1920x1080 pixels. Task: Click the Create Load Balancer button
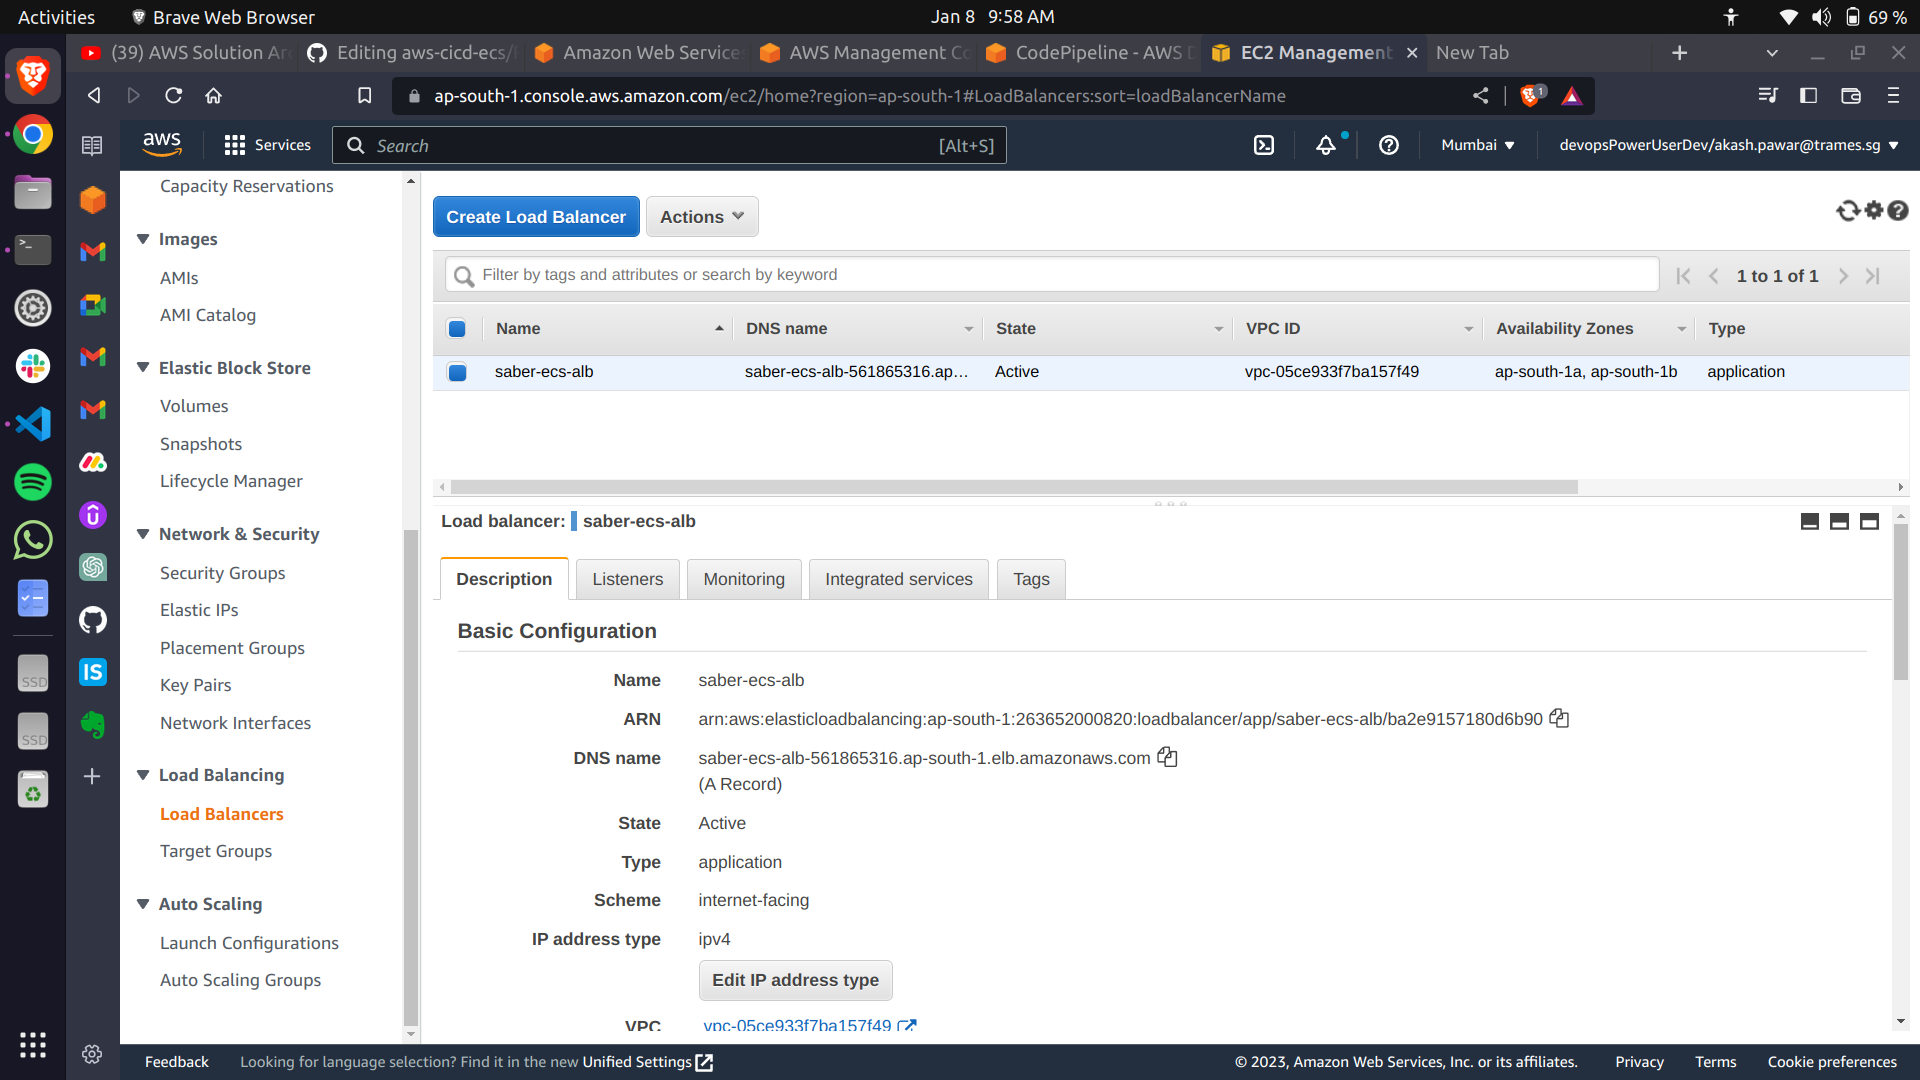click(536, 216)
